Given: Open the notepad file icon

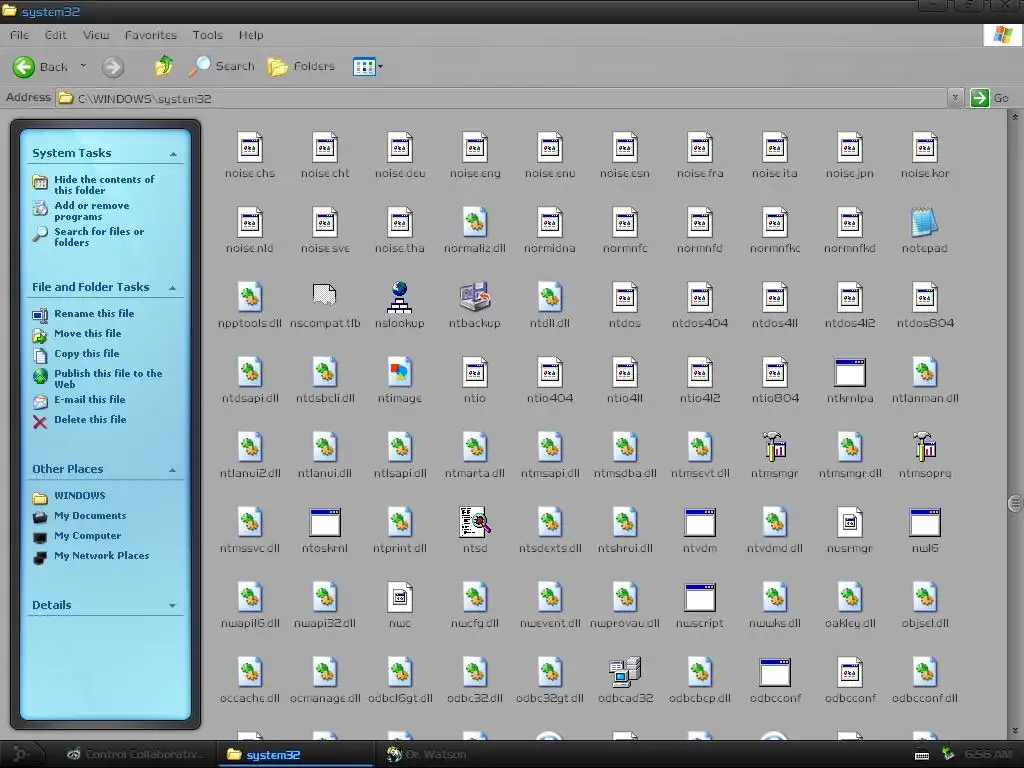Looking at the screenshot, I should 924,223.
